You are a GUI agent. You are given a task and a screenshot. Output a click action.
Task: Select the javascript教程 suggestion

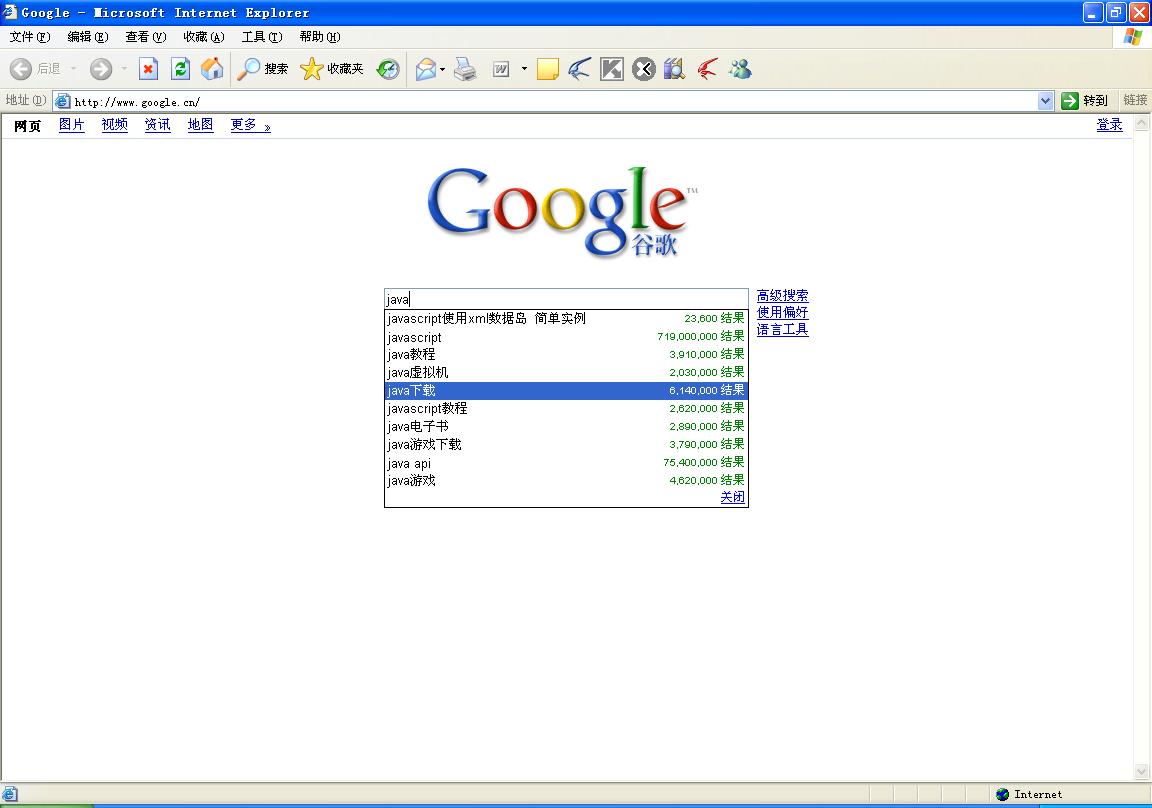tap(566, 408)
